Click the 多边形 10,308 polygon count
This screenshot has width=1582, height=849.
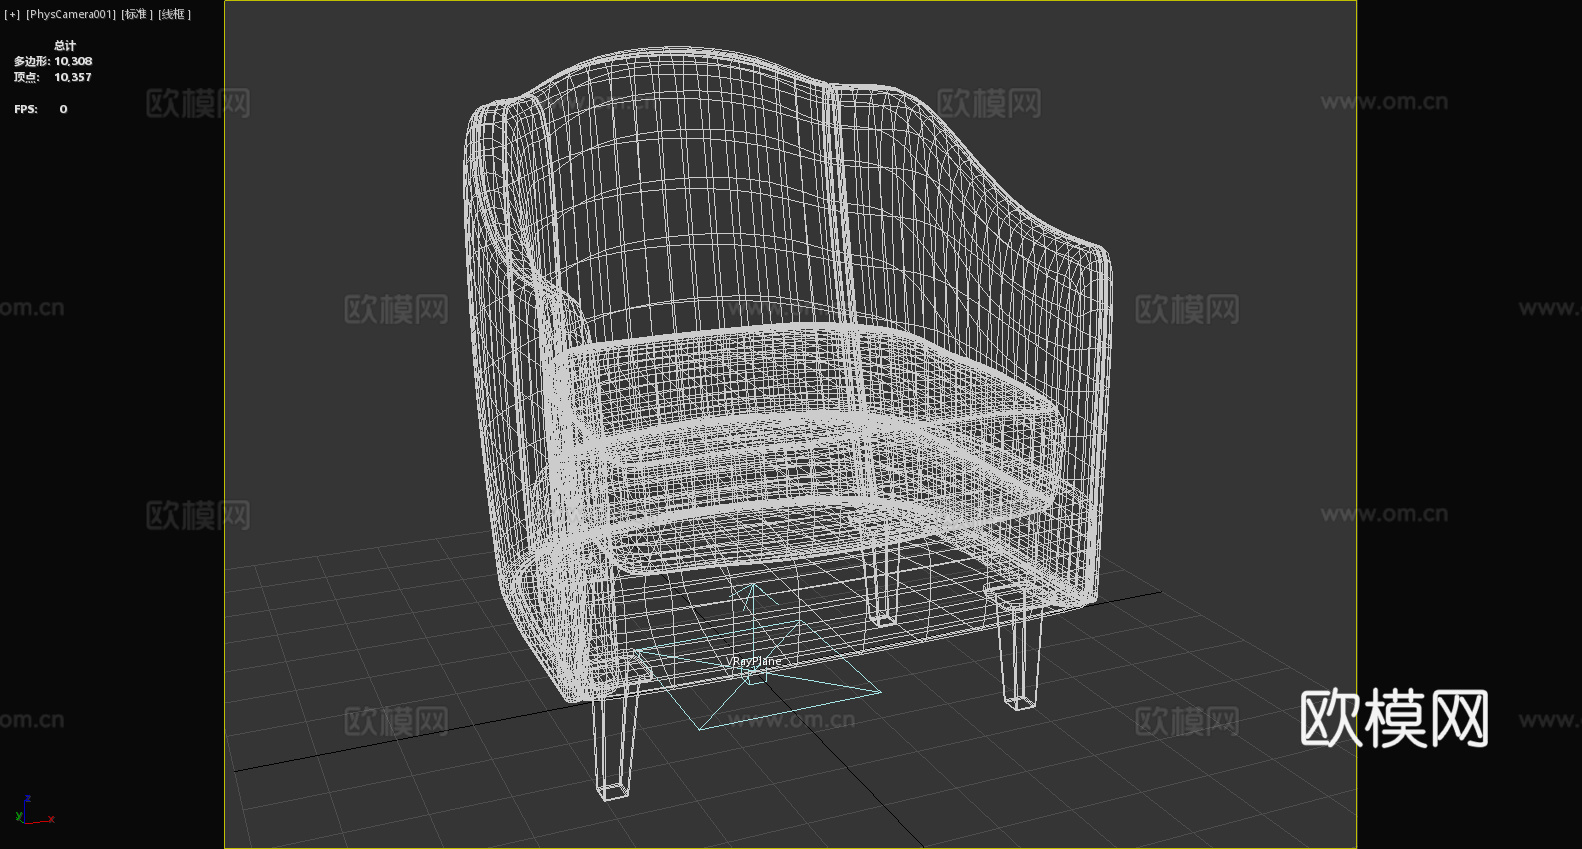(53, 61)
